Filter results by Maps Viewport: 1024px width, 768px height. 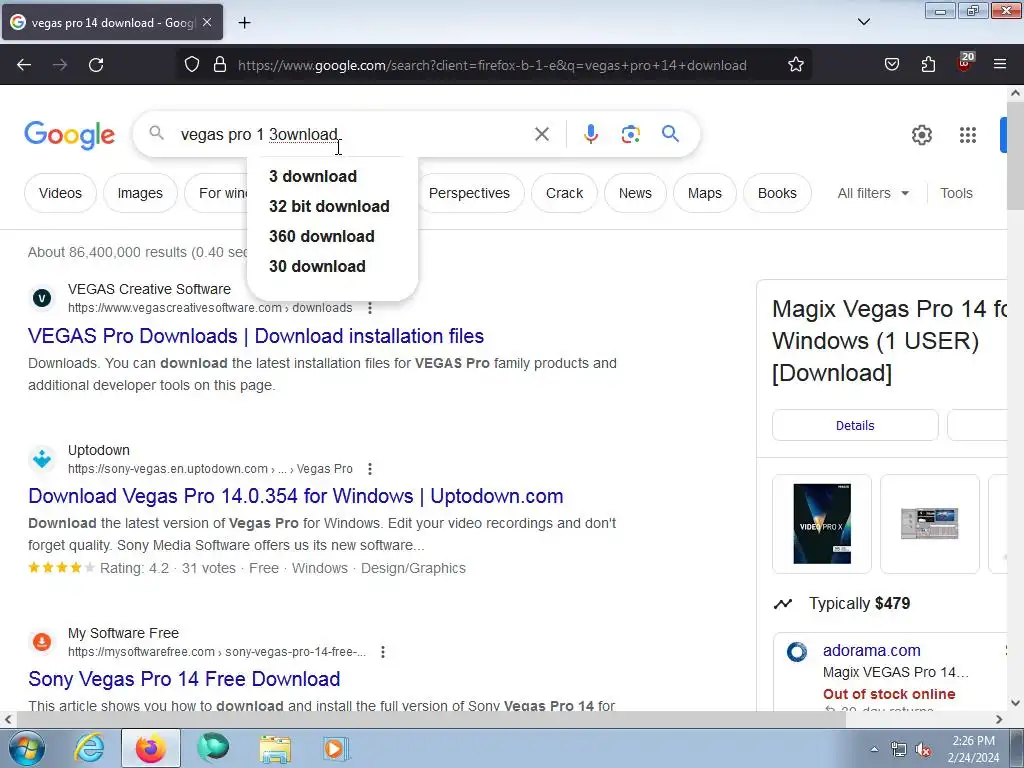[x=705, y=193]
